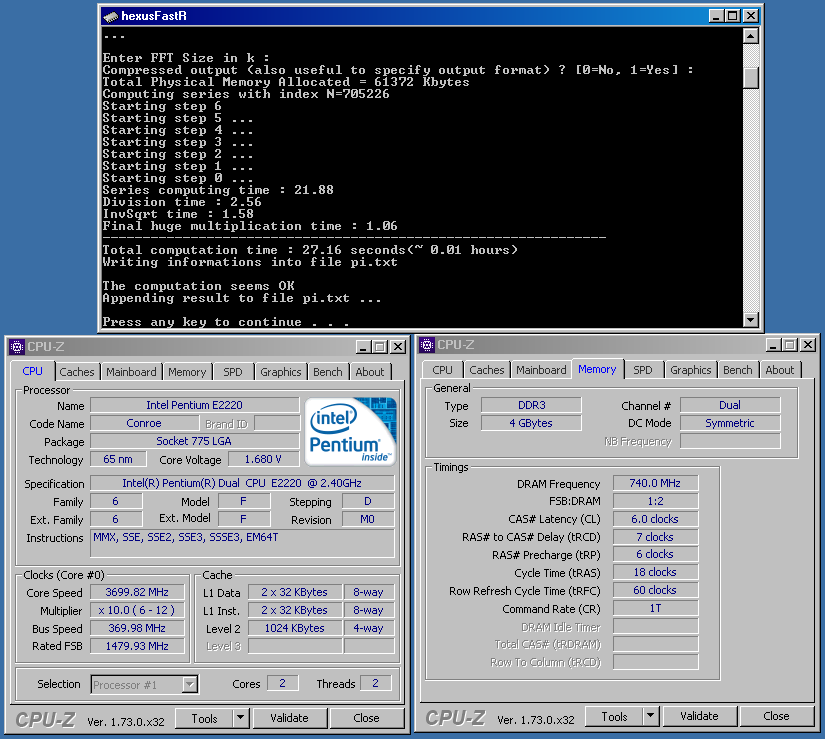The image size is (825, 739).
Task: Click Core Speed value 3699.82 MHz
Action: pyautogui.click(x=137, y=592)
